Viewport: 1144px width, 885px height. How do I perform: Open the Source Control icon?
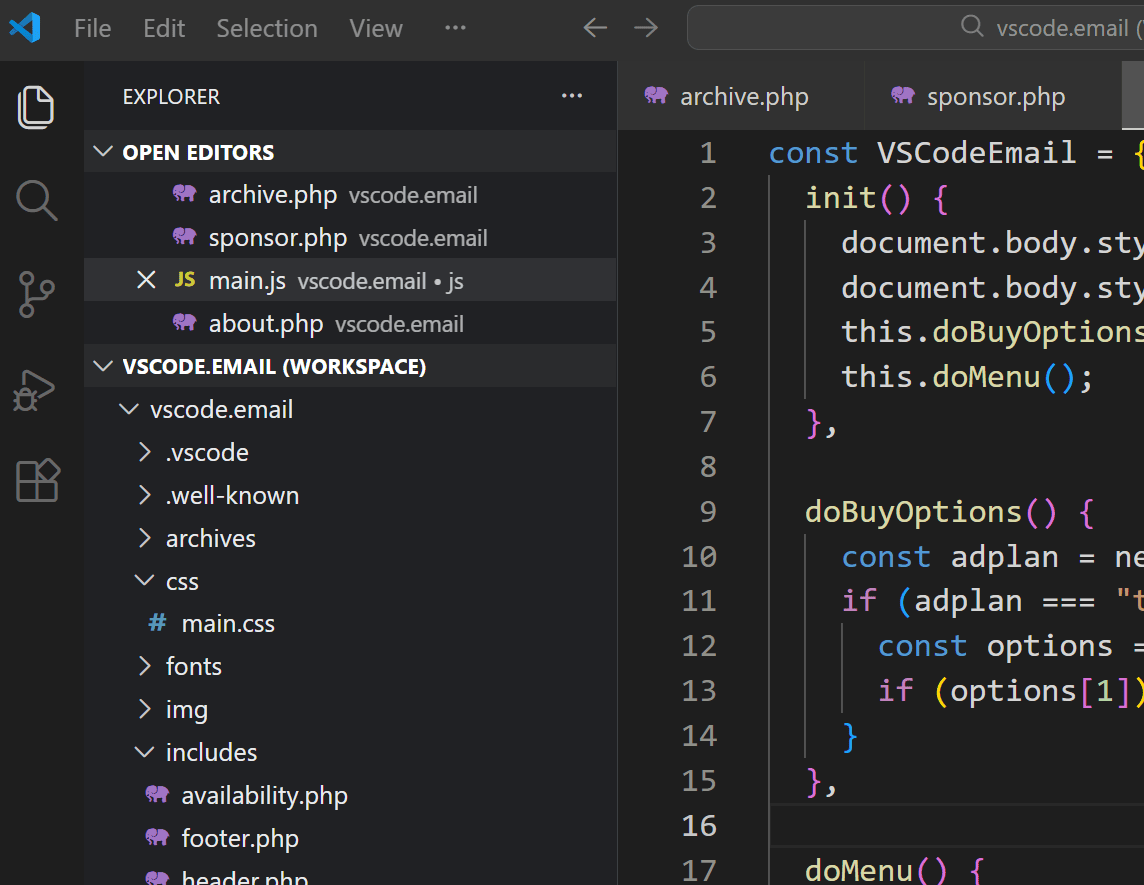click(x=36, y=294)
